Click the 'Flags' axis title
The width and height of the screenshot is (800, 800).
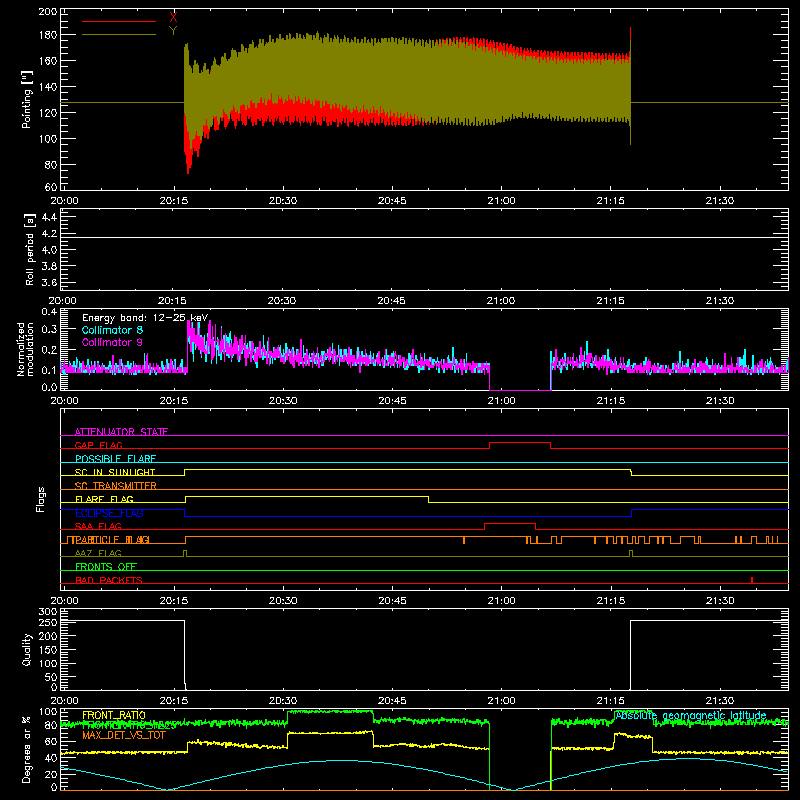(41, 499)
